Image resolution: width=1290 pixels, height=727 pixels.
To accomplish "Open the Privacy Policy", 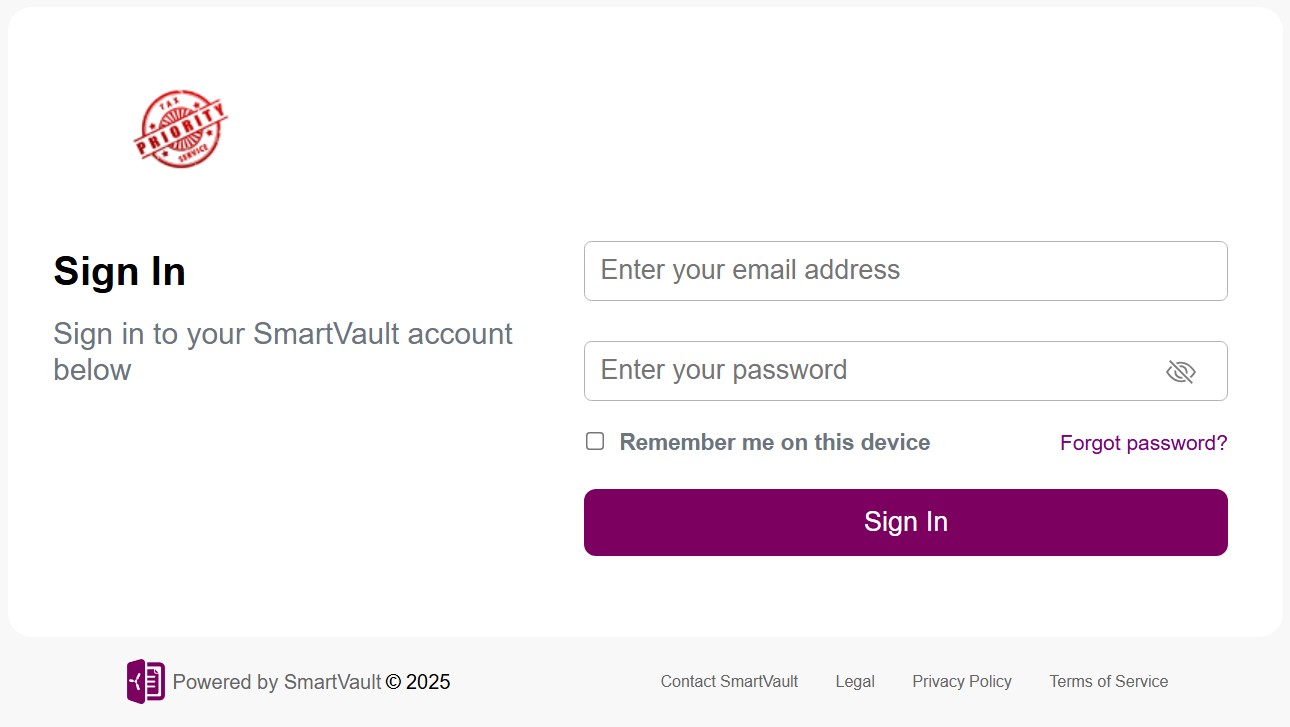I will click(x=961, y=681).
